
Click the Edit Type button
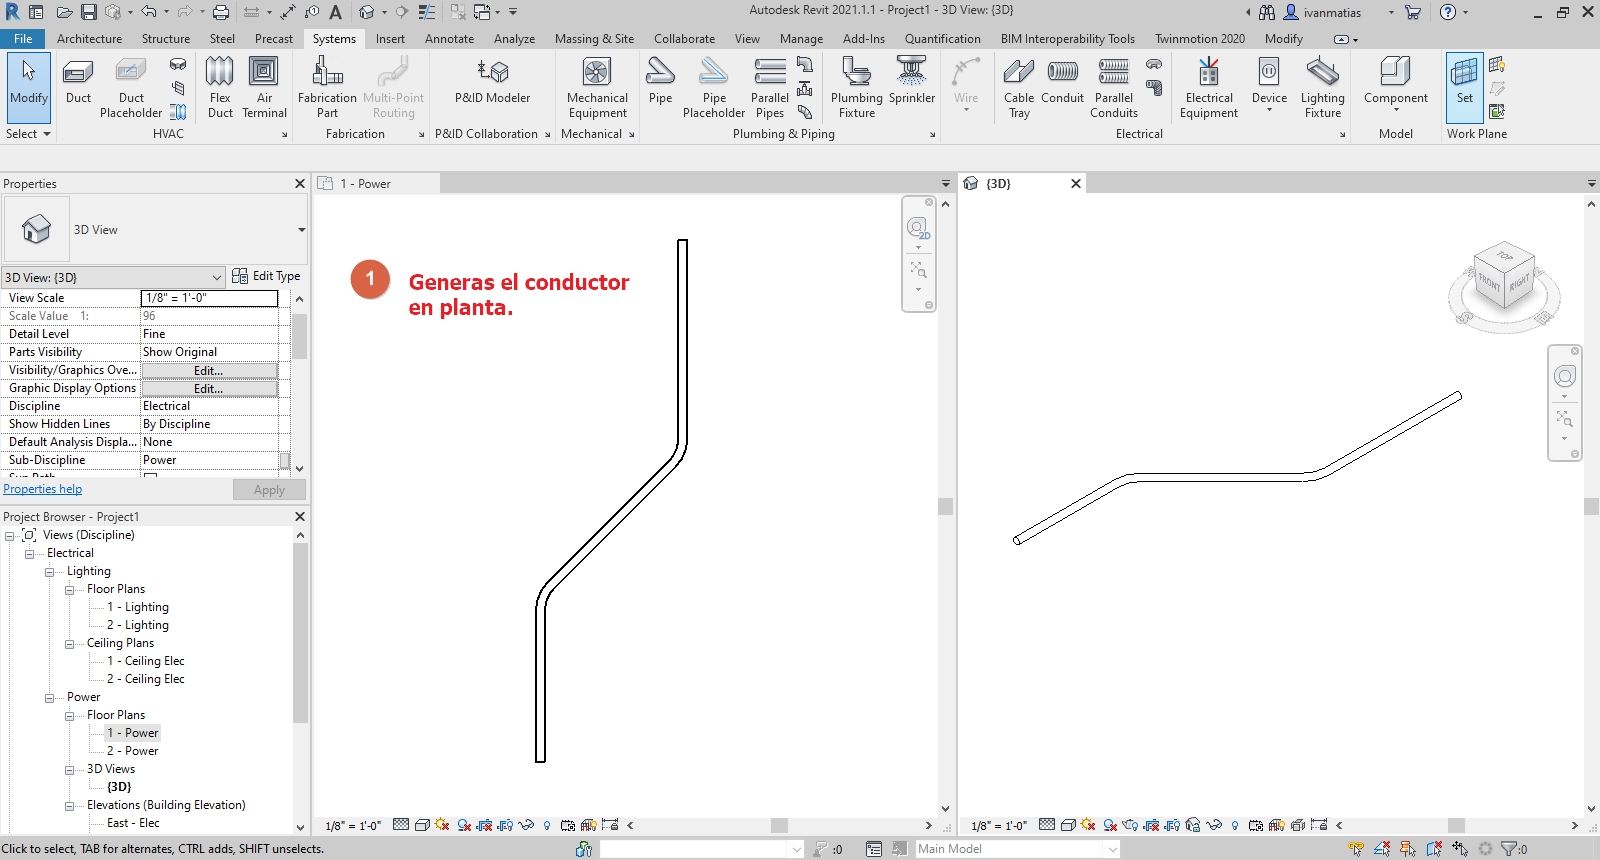(266, 276)
